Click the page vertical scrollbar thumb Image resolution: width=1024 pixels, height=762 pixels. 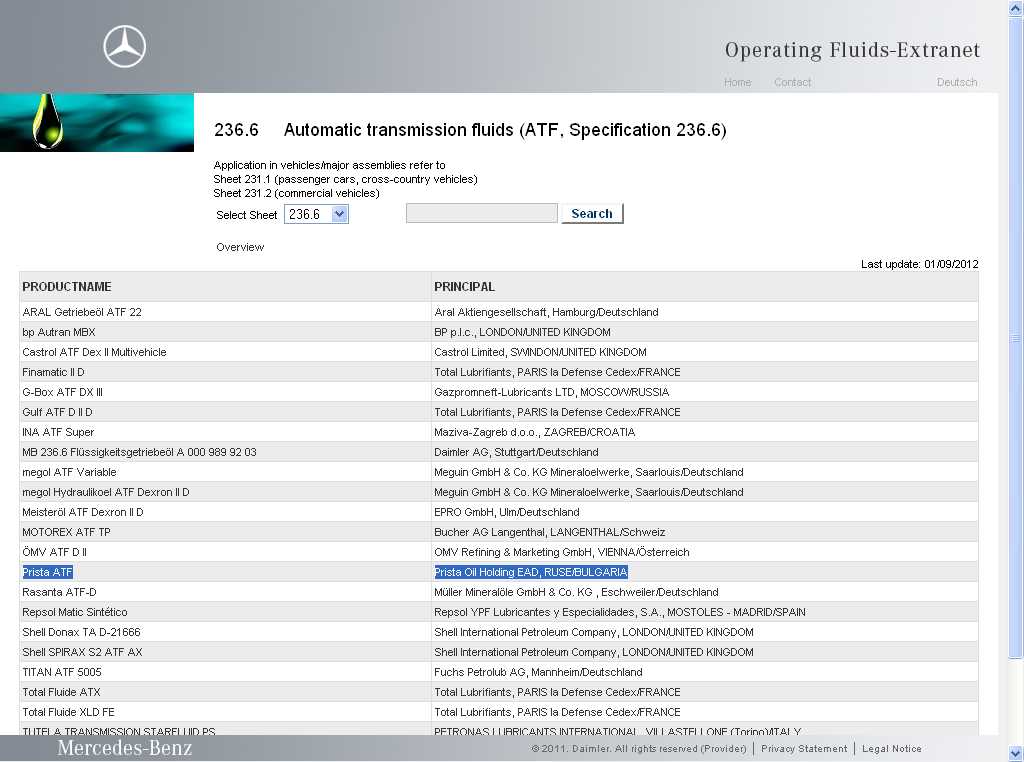point(1016,338)
